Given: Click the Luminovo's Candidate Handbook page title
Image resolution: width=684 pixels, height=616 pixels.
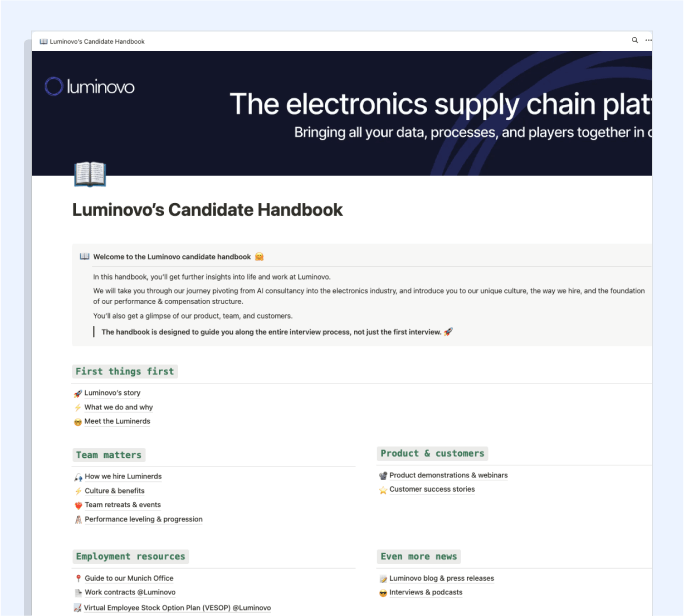Looking at the screenshot, I should pos(207,210).
